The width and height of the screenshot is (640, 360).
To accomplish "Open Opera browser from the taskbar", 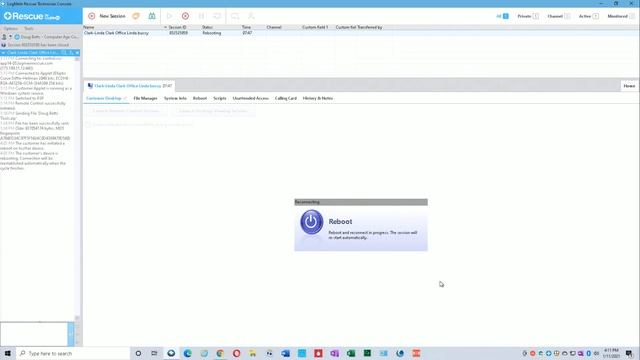I will [236, 353].
